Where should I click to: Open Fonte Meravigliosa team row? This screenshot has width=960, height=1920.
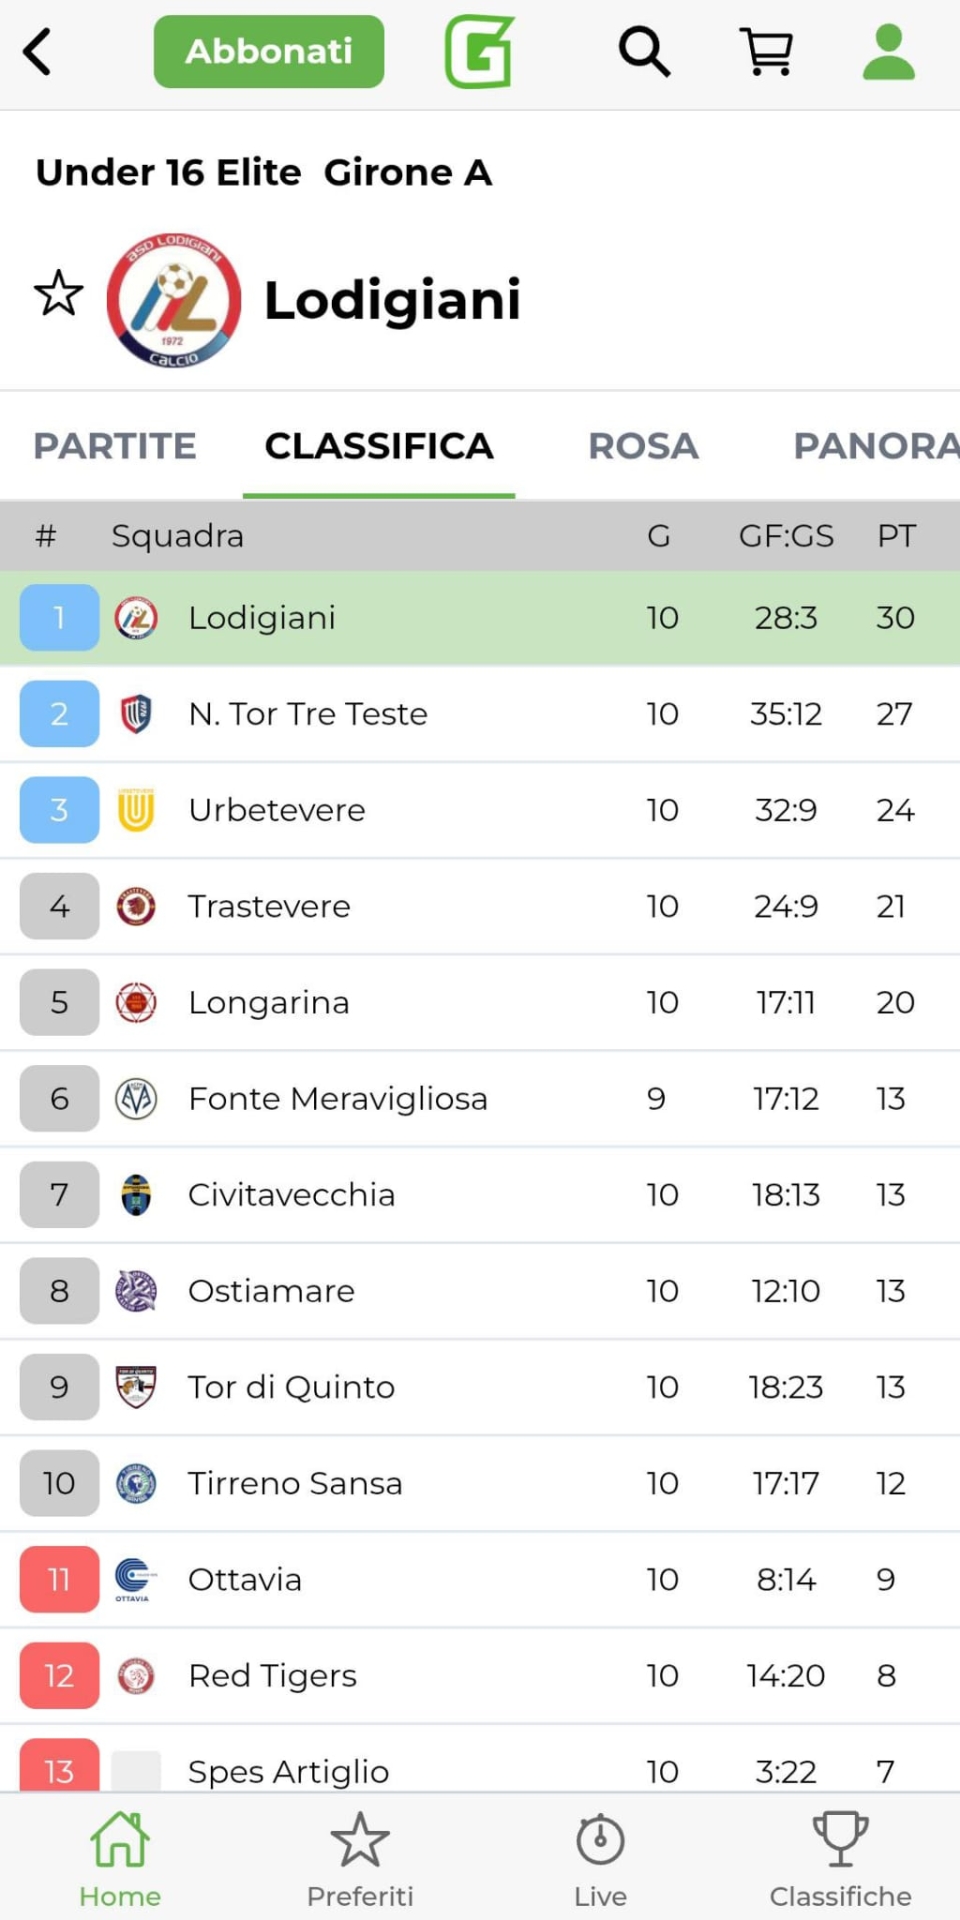coord(338,1099)
